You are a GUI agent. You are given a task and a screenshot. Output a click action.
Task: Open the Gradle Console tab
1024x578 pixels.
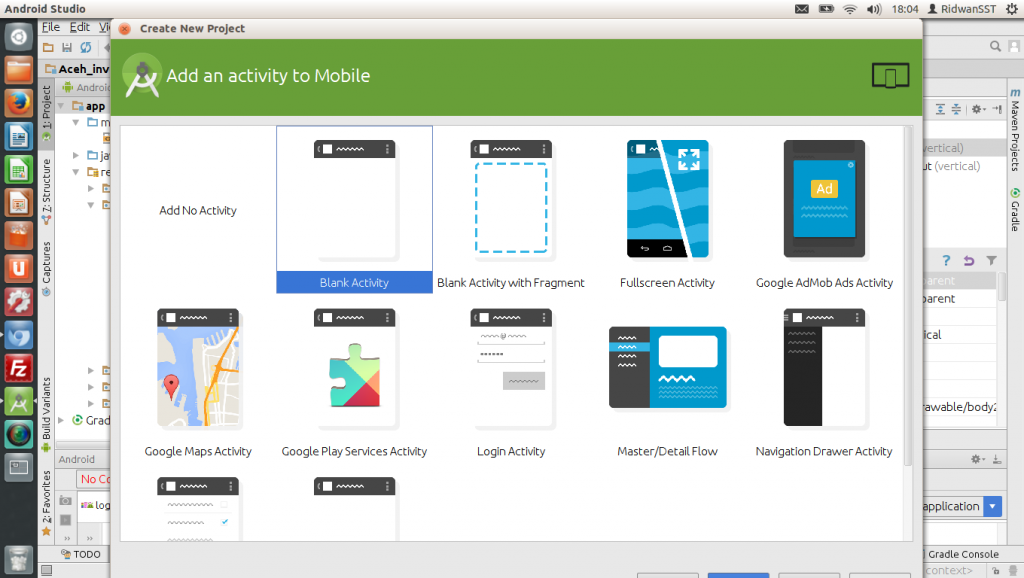[962, 554]
